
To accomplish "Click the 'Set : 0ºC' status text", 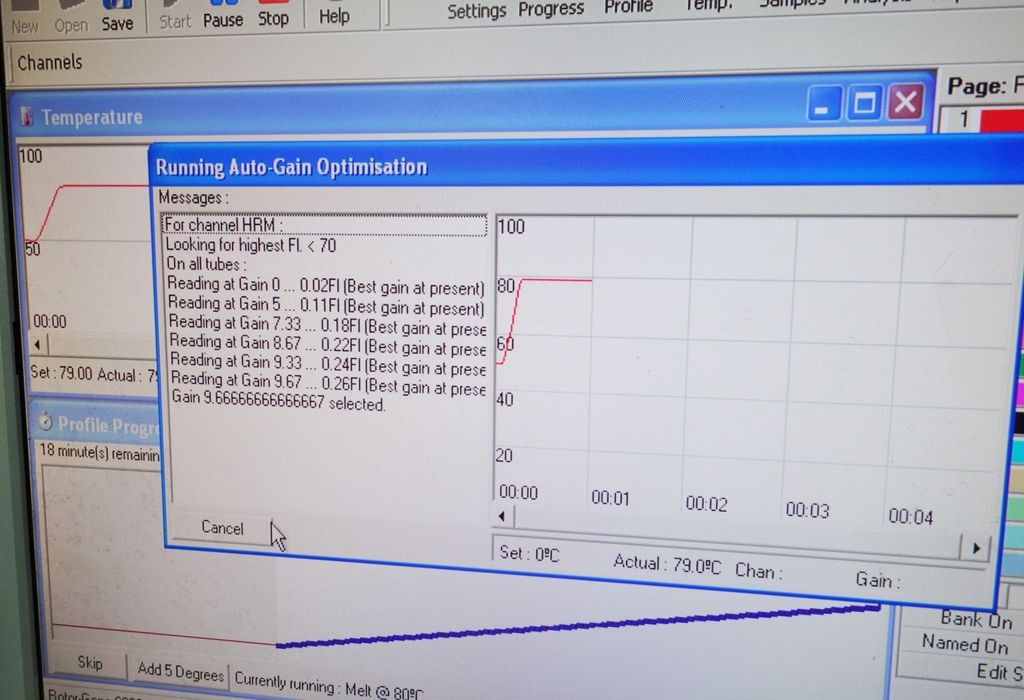I will (530, 554).
